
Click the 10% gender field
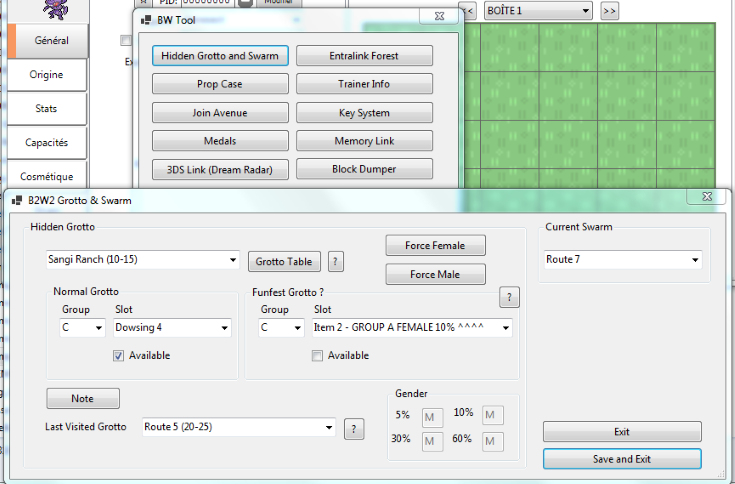(493, 415)
